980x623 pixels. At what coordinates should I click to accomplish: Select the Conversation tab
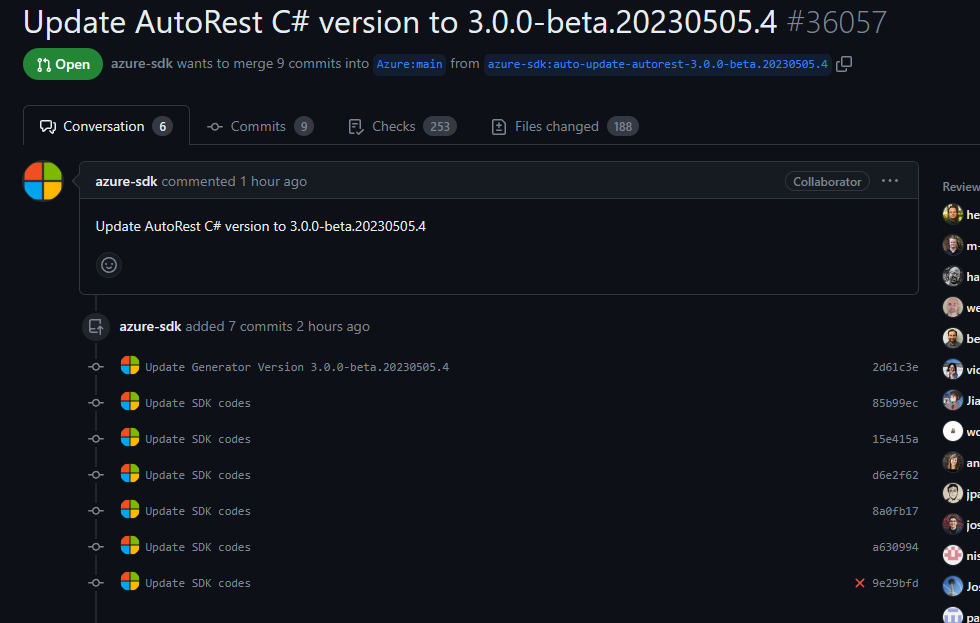tap(105, 125)
